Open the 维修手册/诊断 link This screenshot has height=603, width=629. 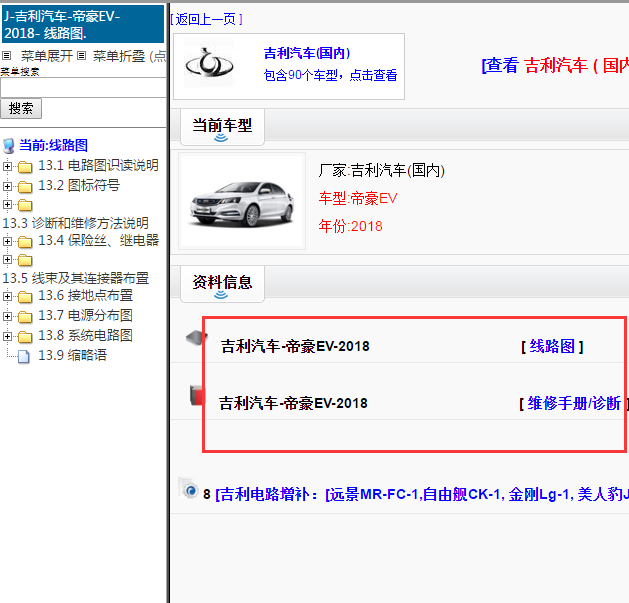(x=574, y=403)
